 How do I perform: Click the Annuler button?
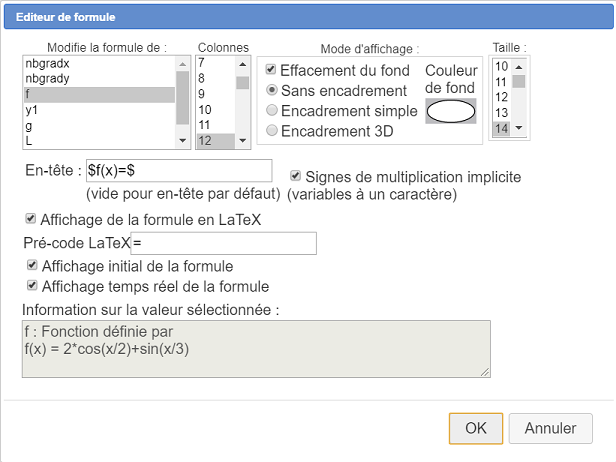tap(550, 428)
